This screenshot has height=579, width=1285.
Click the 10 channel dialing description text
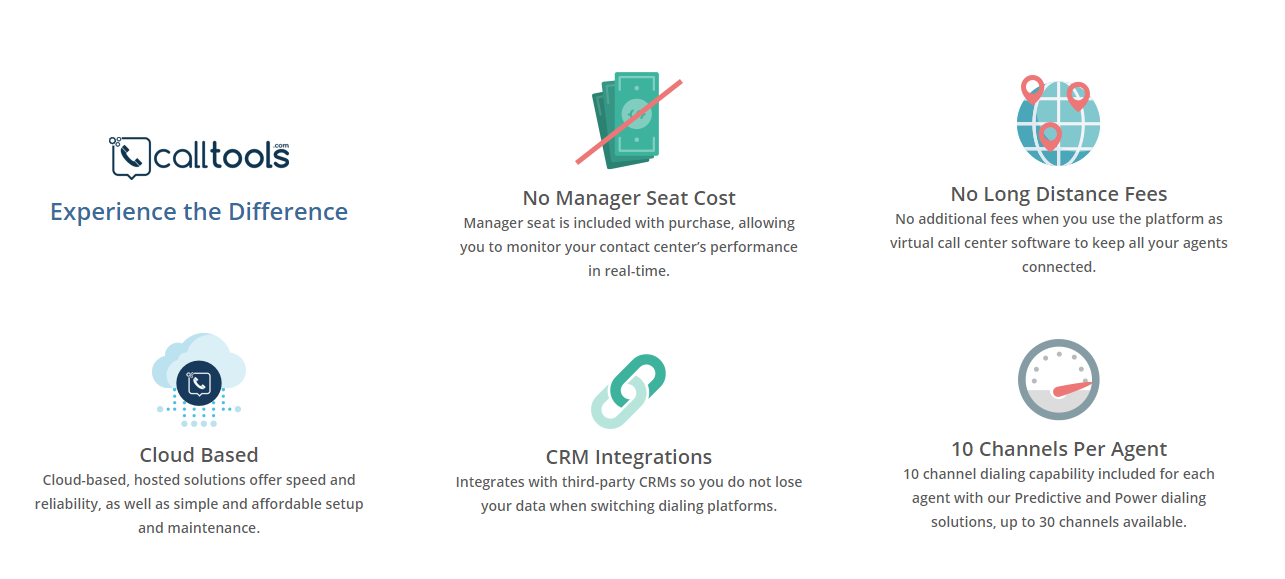click(x=1058, y=498)
